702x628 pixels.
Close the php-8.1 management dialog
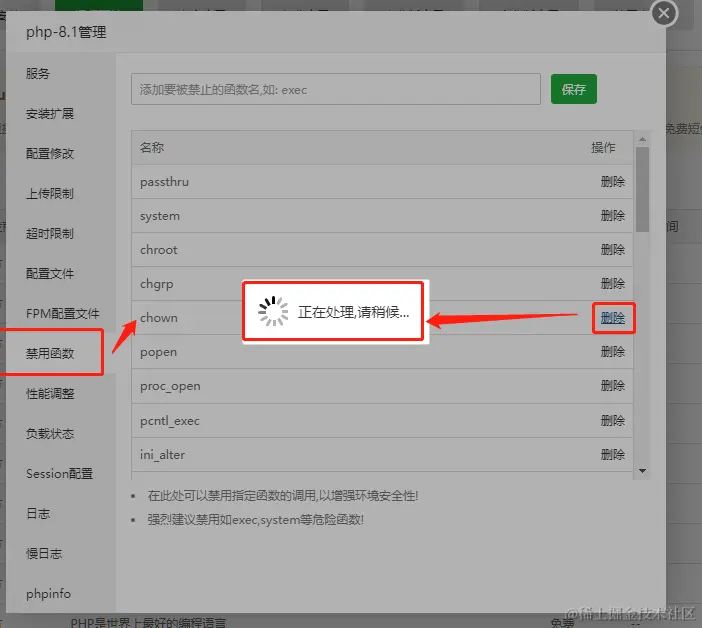[664, 13]
